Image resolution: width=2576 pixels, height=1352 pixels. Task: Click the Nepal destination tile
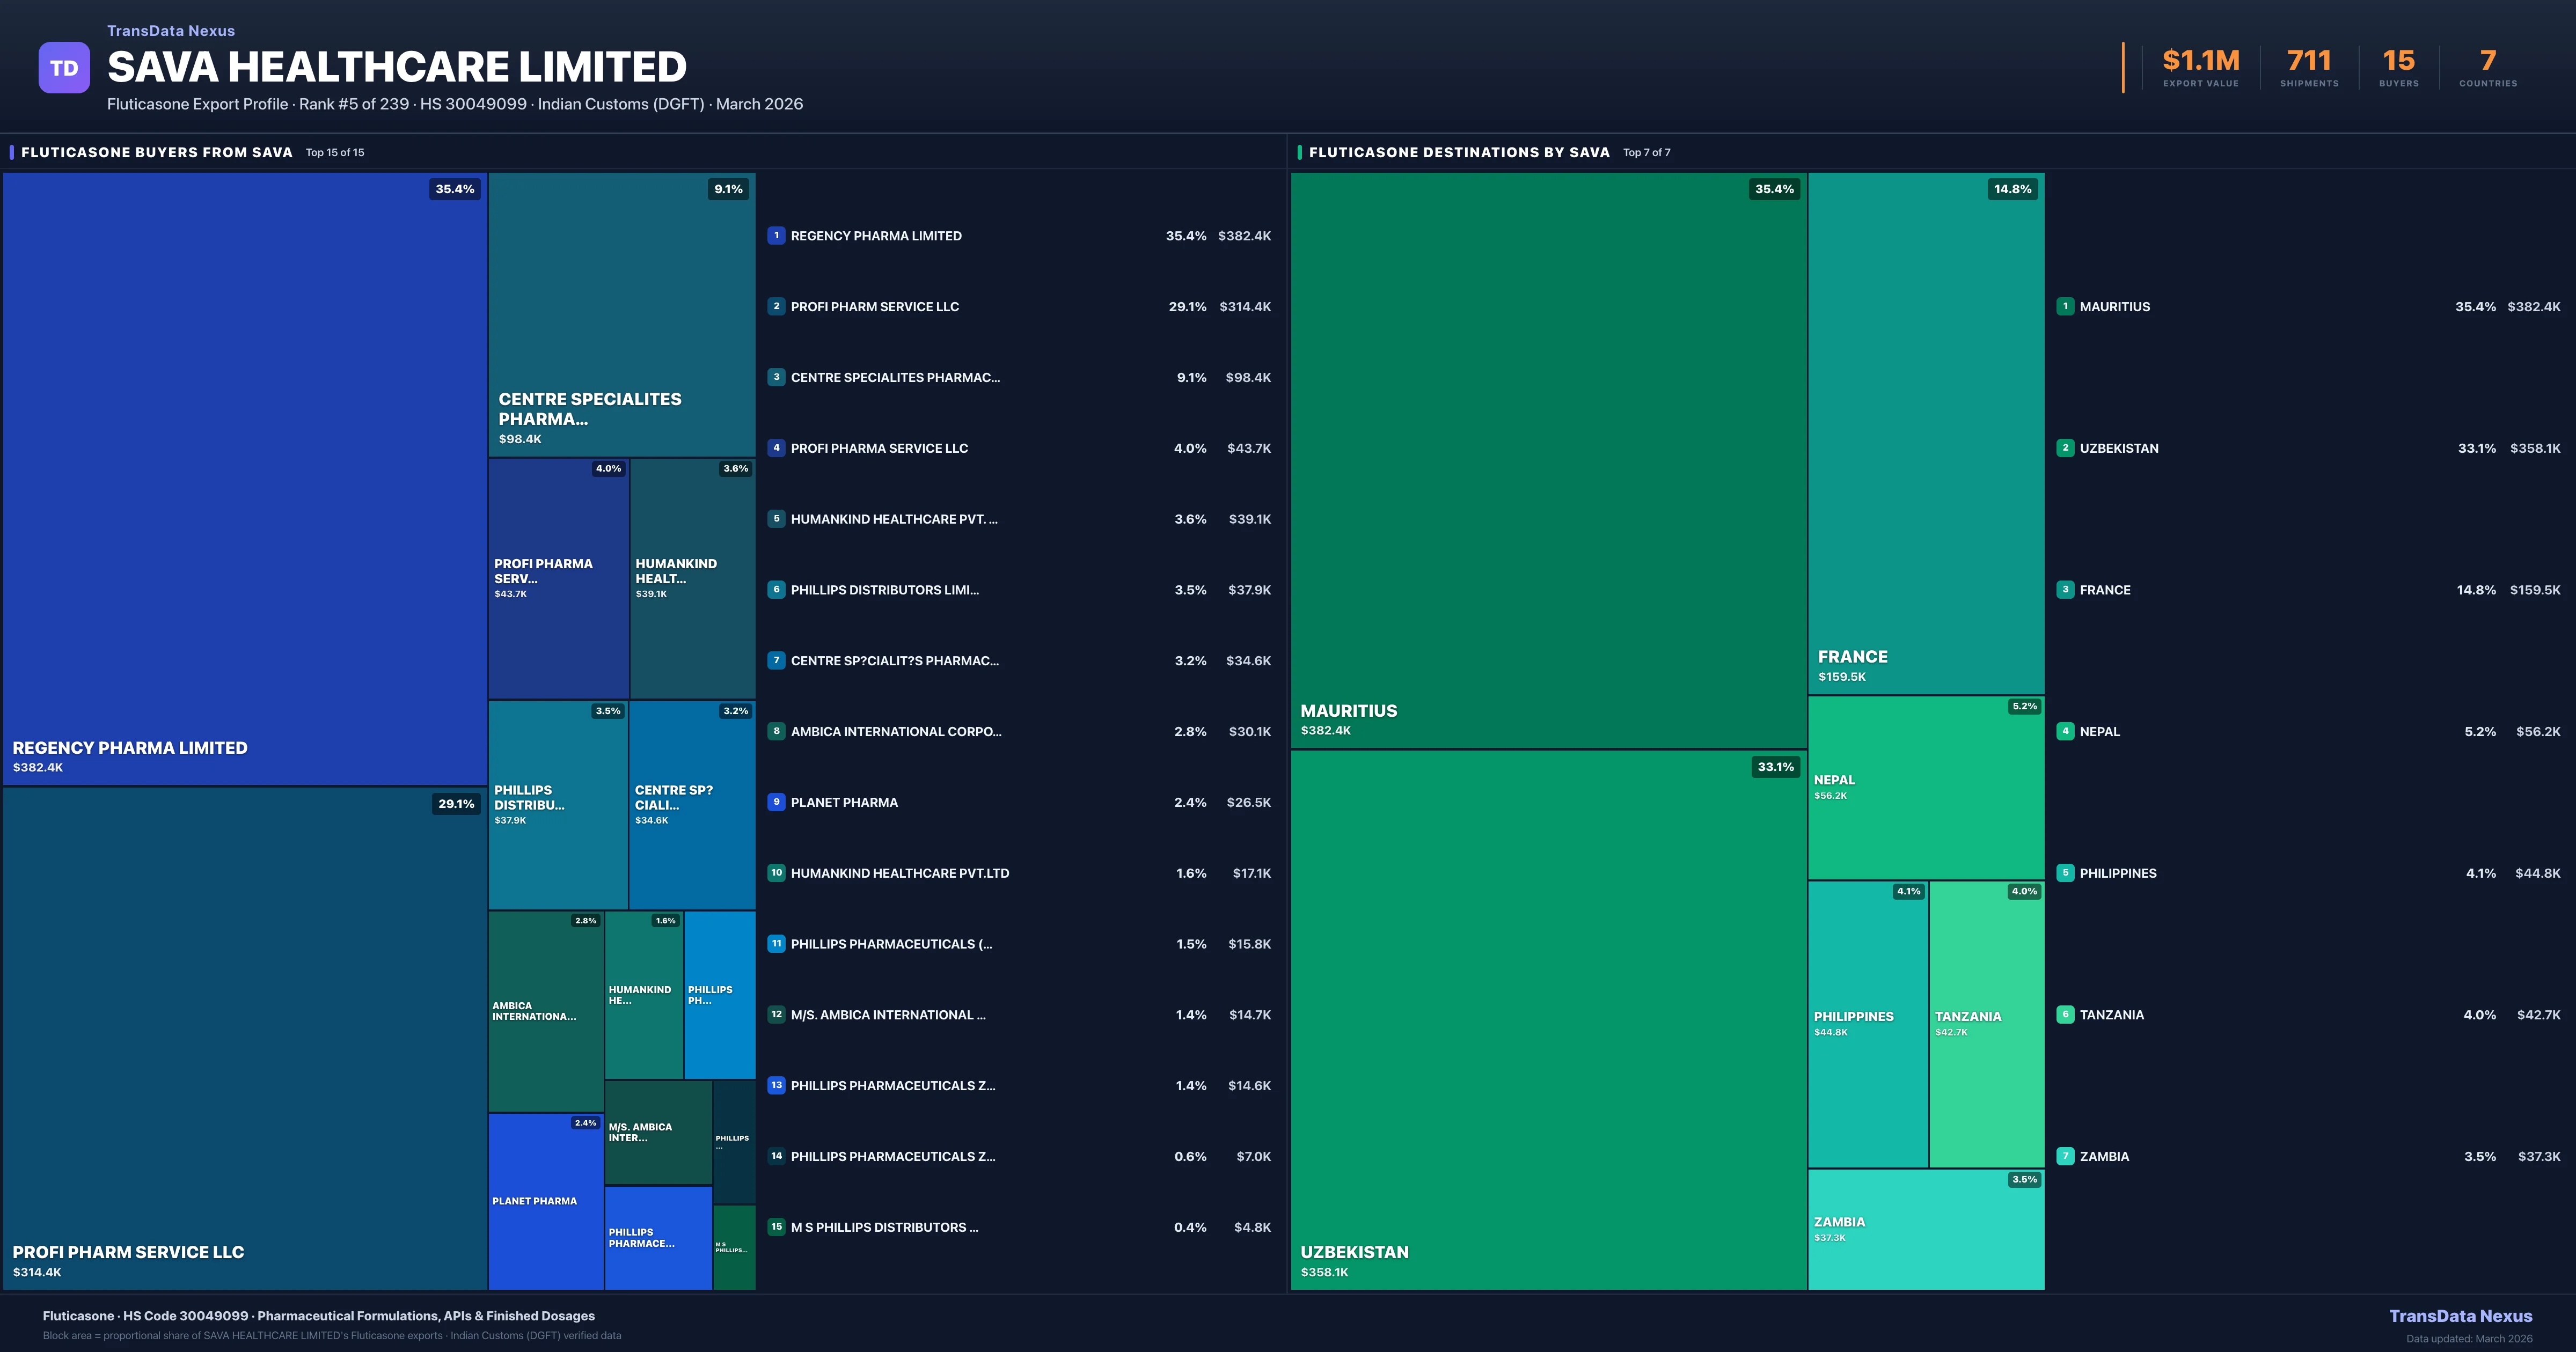(1925, 788)
